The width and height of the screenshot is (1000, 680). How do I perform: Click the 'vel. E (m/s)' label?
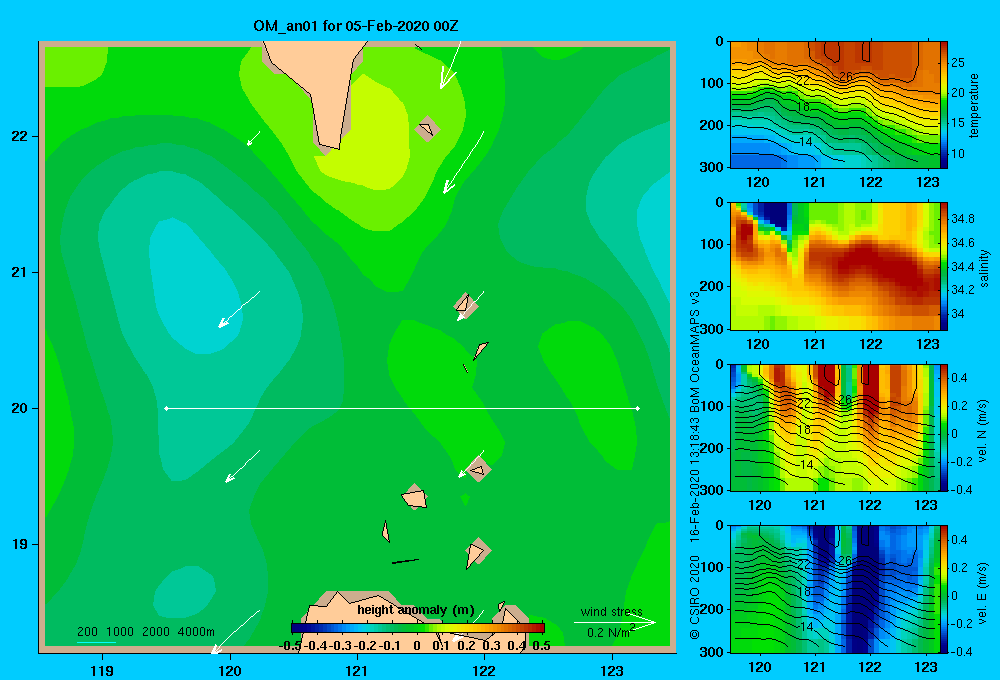point(983,593)
